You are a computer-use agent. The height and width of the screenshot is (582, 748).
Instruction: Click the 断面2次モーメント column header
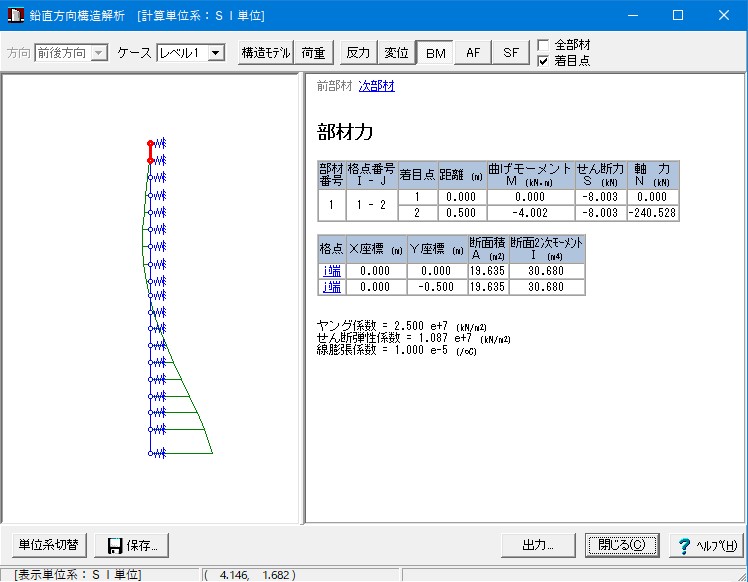(x=546, y=249)
